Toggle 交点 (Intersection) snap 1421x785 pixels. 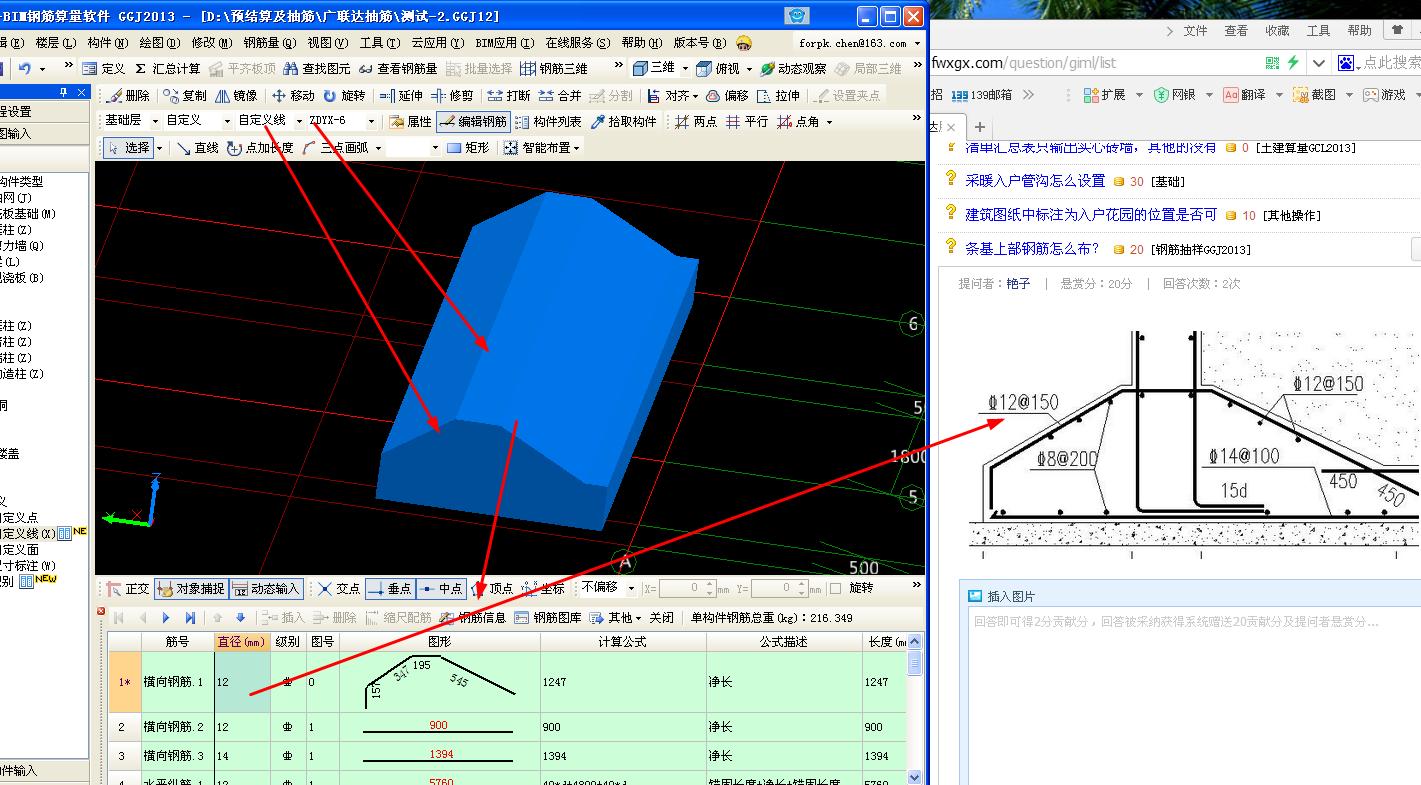pyautogui.click(x=339, y=589)
